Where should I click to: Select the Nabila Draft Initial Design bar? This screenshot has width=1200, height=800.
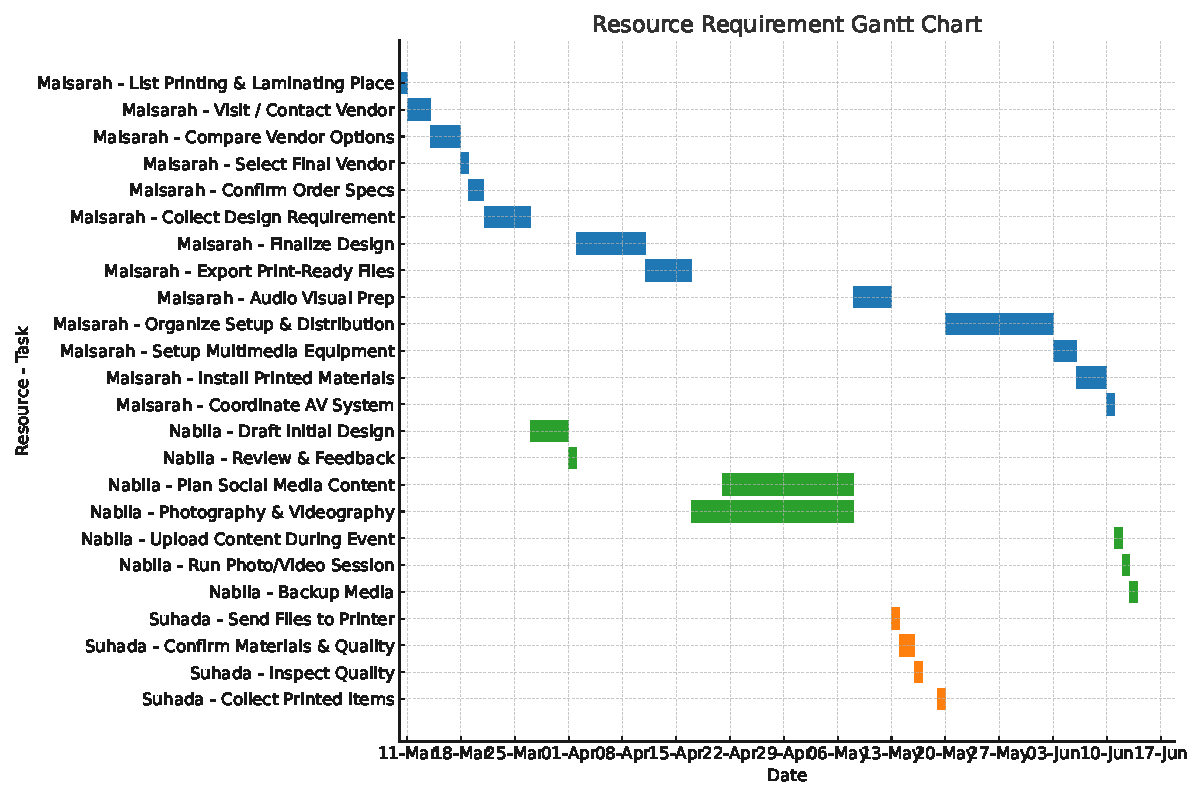550,431
